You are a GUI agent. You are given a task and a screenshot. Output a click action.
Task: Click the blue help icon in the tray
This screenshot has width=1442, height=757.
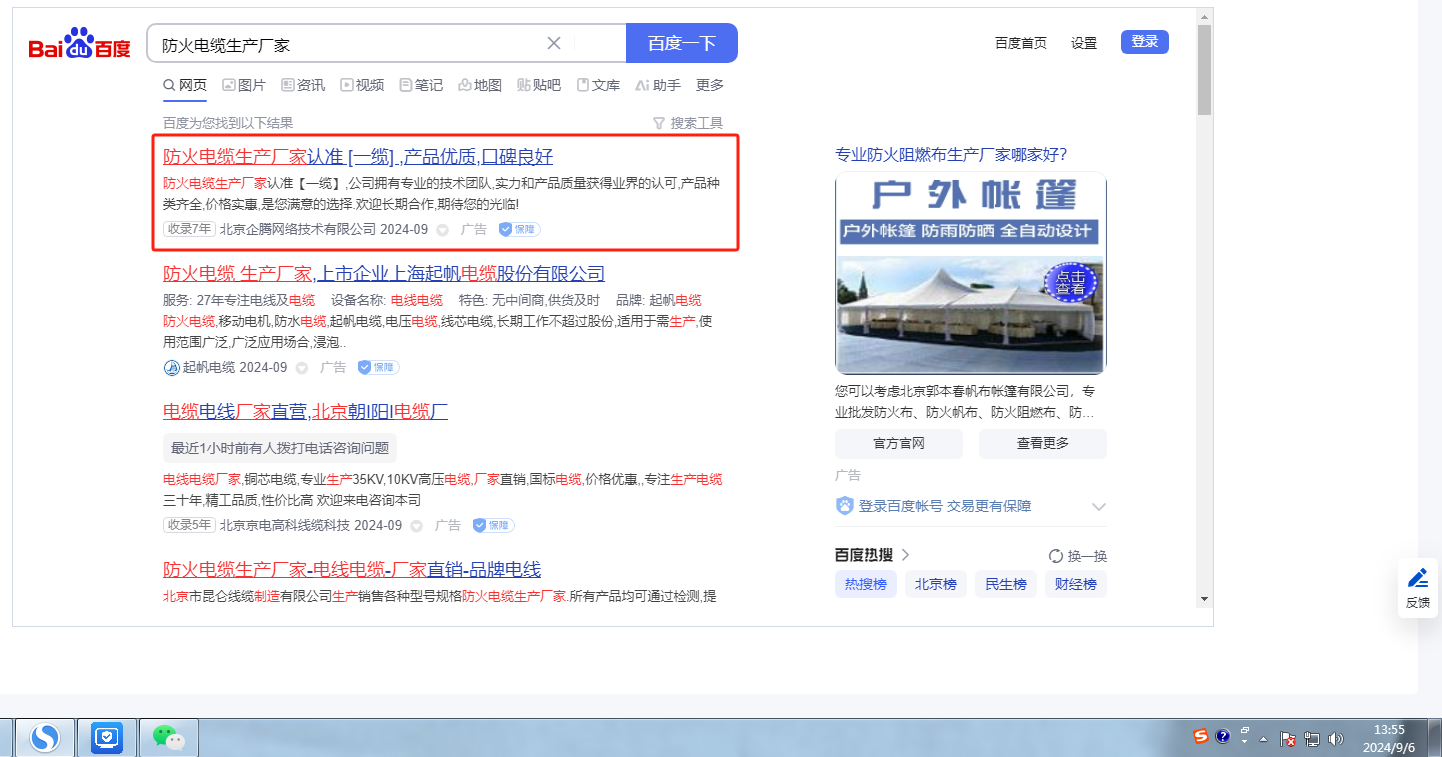click(1222, 737)
